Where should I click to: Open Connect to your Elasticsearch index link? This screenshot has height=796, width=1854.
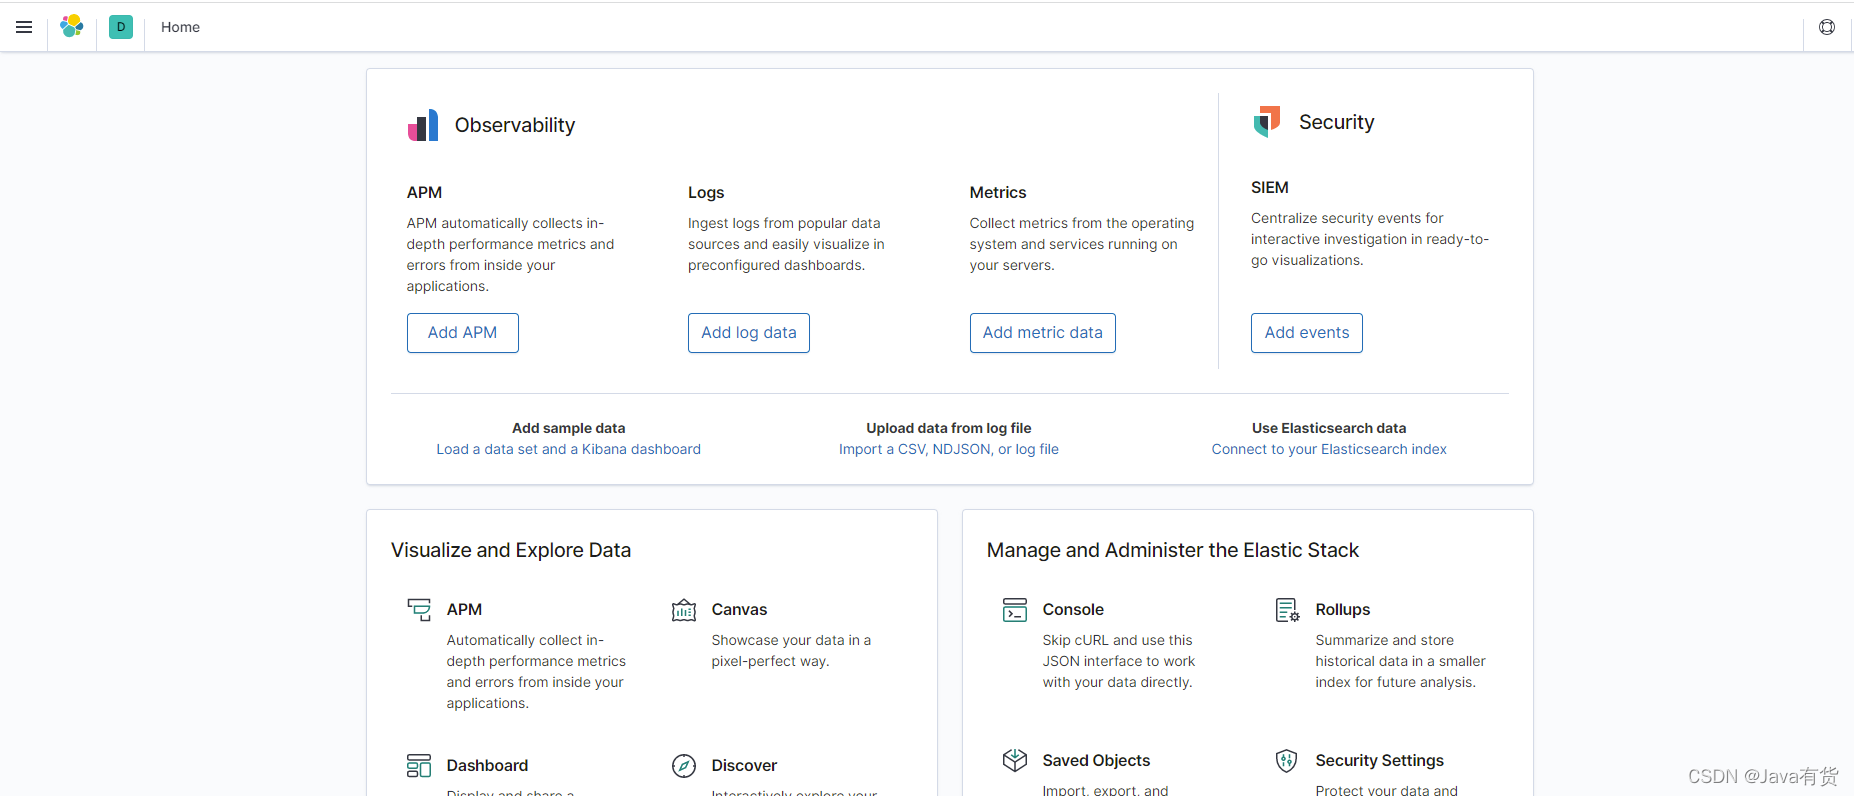point(1329,449)
